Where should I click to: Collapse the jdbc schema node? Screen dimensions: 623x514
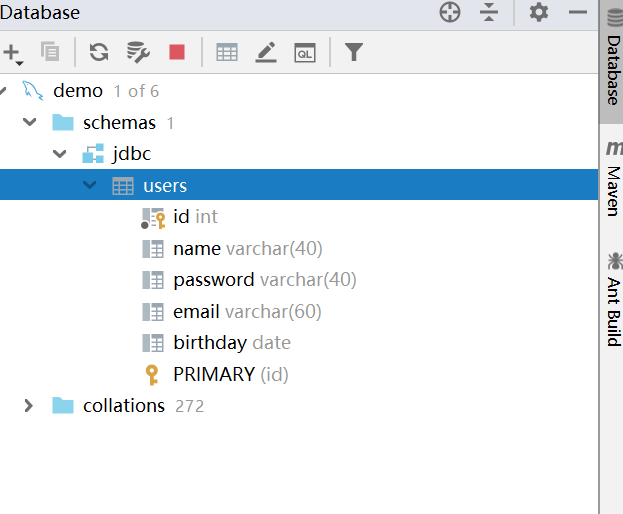tap(59, 154)
